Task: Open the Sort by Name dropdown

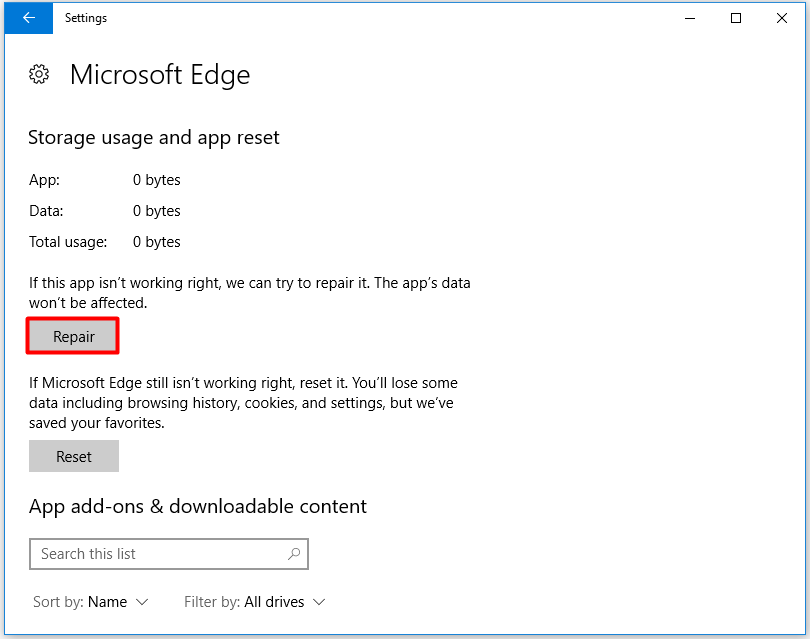Action: coord(91,602)
